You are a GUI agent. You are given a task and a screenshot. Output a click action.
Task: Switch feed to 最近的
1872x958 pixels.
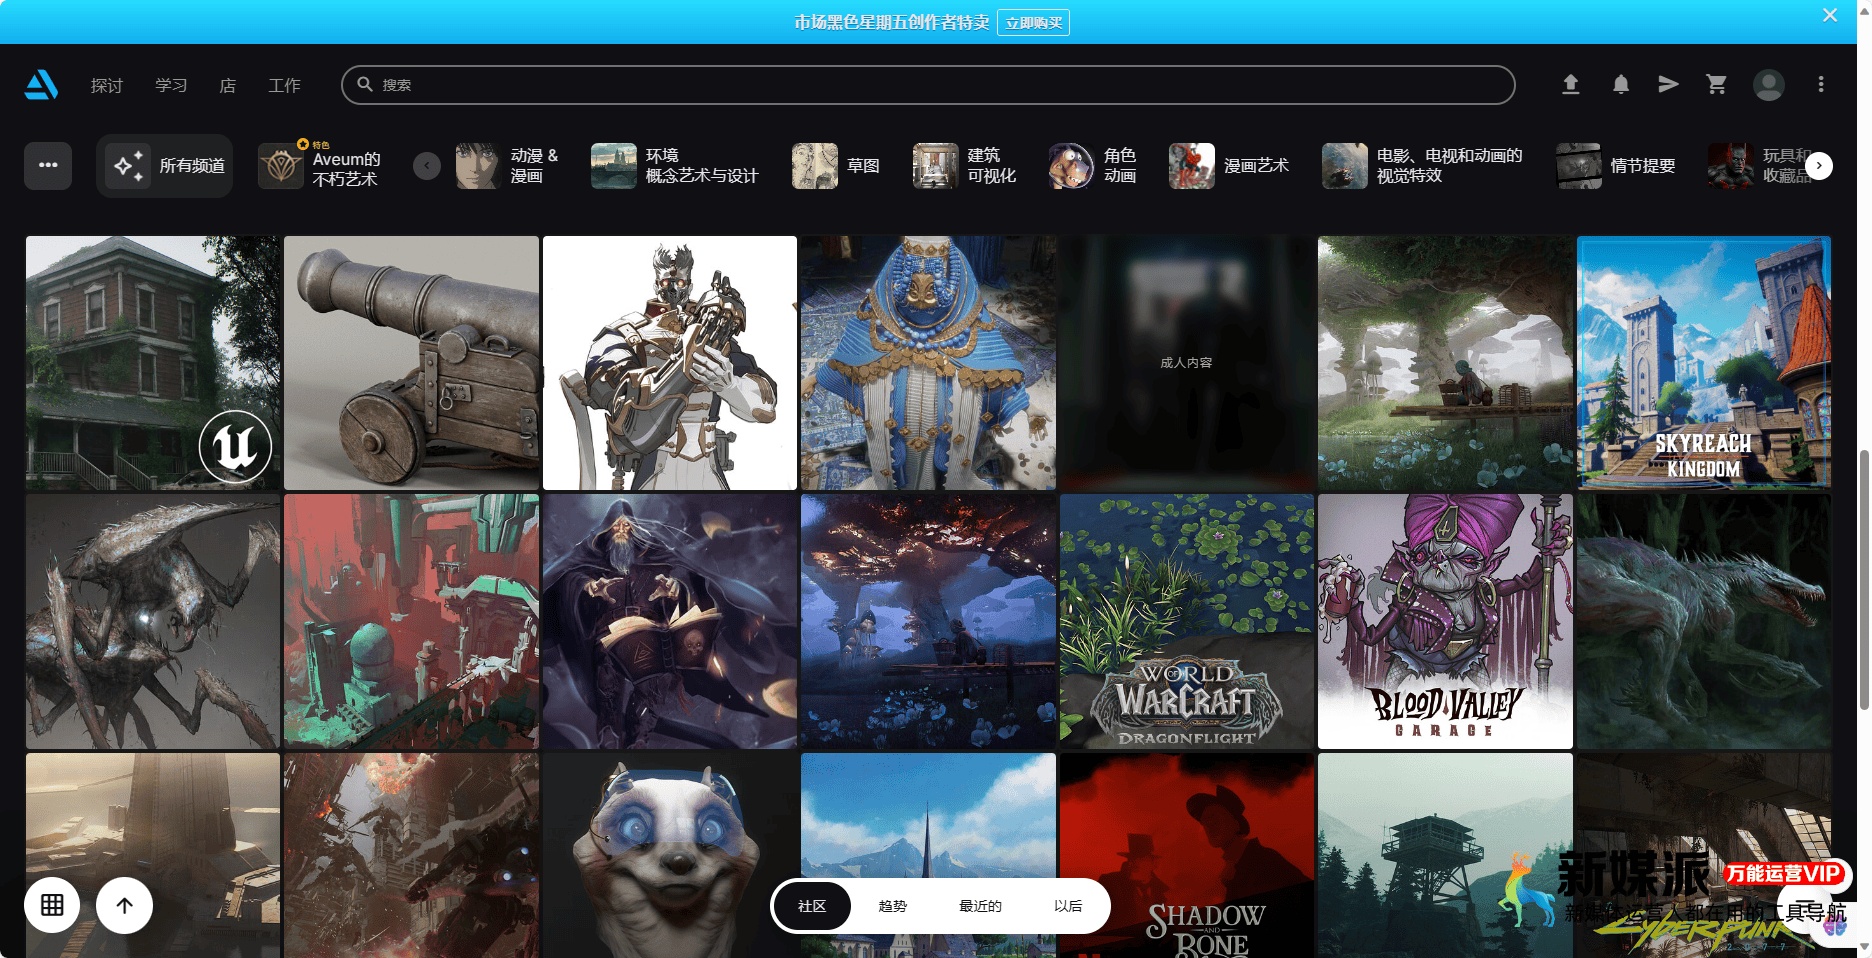coord(980,906)
